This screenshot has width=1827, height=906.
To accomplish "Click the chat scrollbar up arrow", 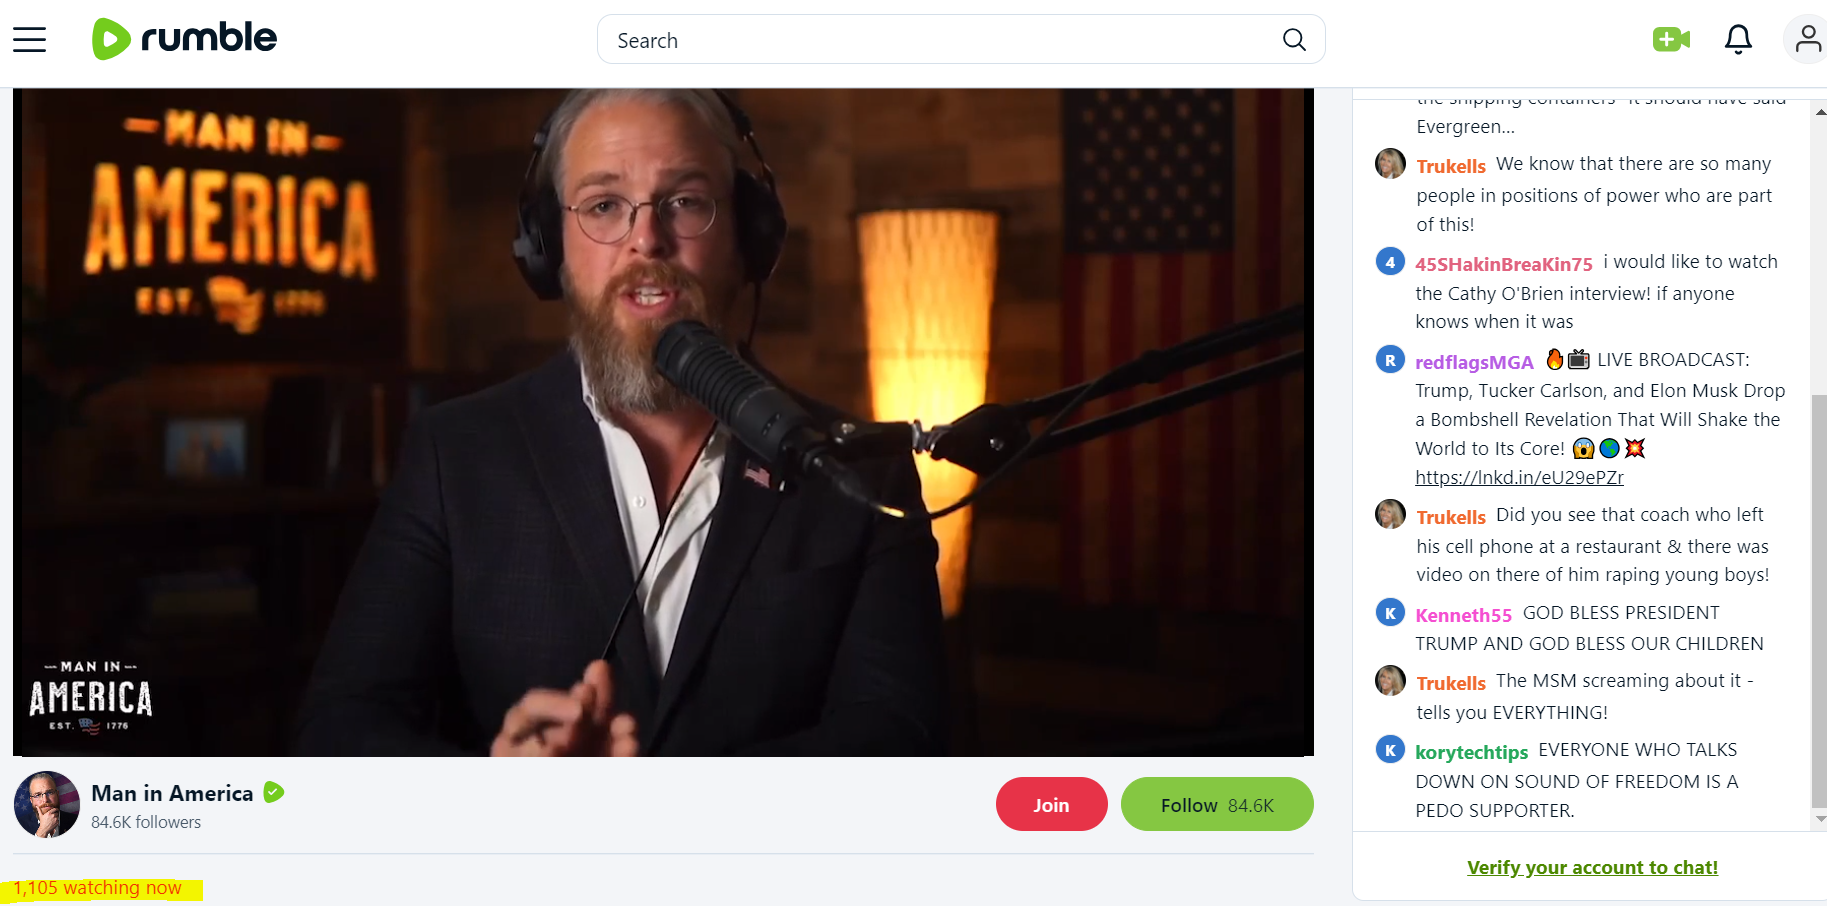I will [x=1820, y=112].
